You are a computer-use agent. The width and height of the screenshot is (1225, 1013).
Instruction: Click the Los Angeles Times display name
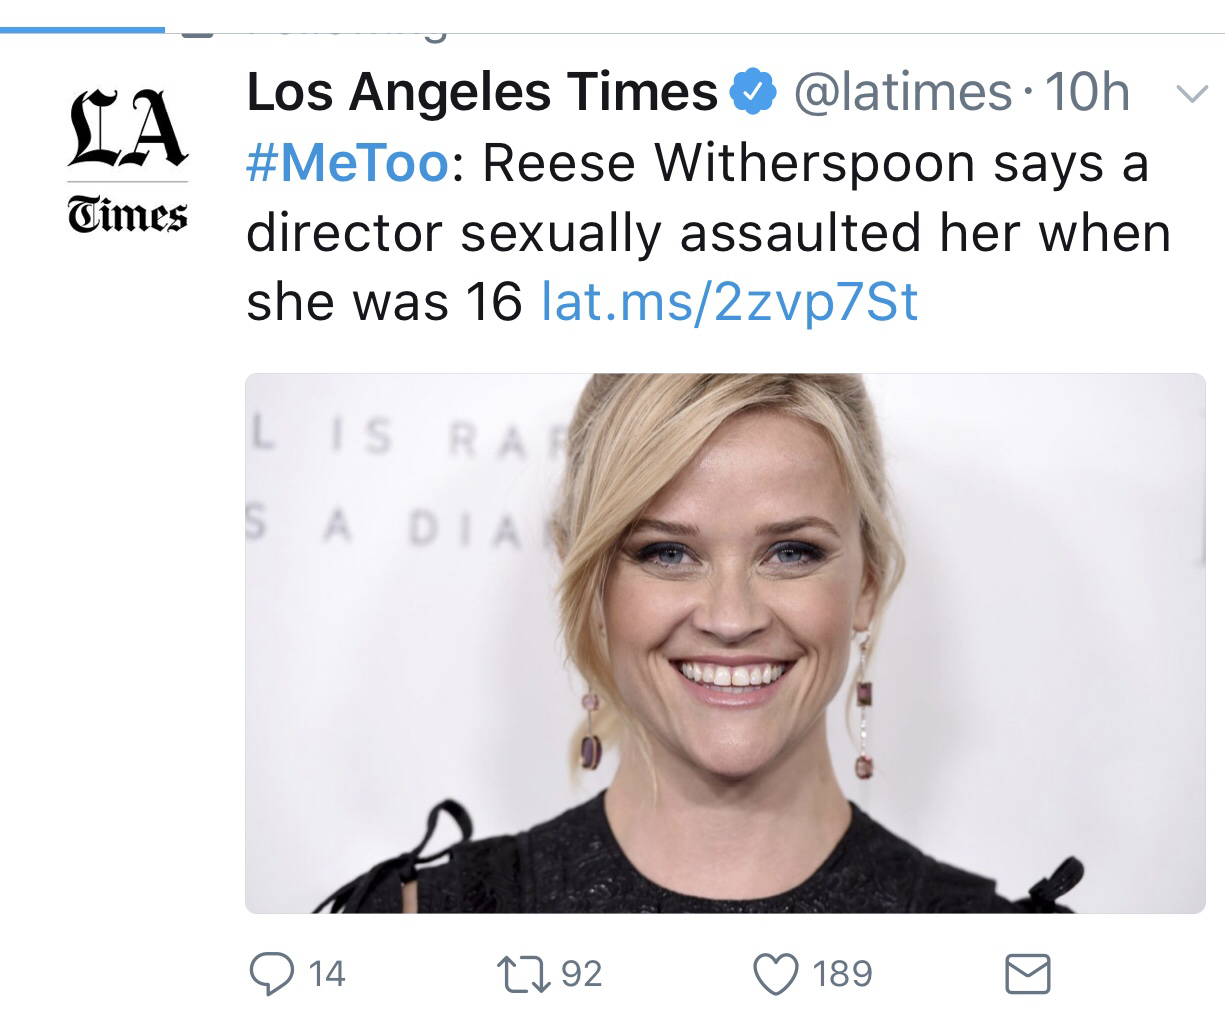pyautogui.click(x=482, y=93)
